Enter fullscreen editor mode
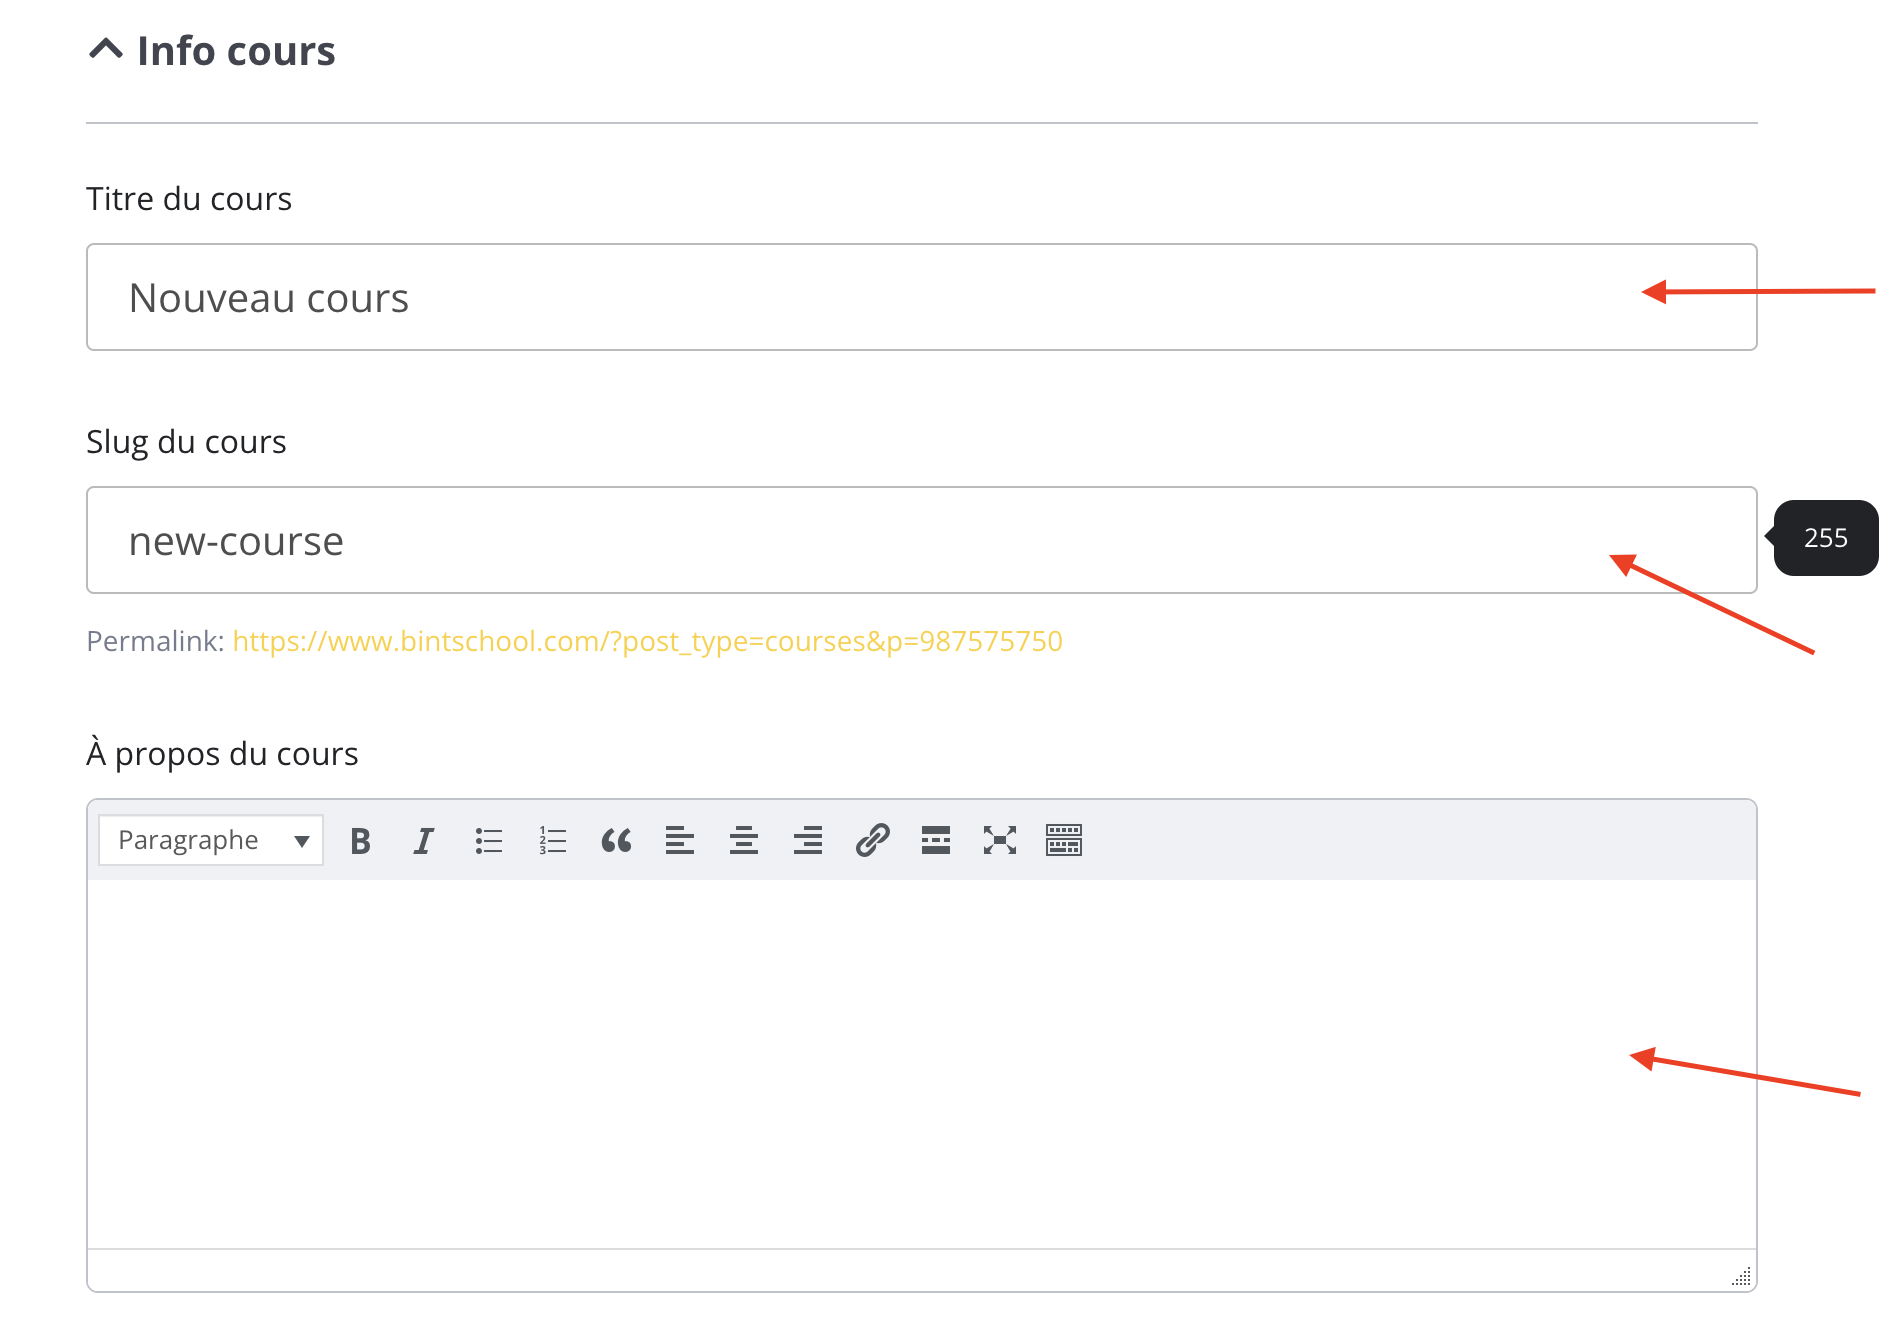The height and width of the screenshot is (1330, 1892). coord(1000,841)
